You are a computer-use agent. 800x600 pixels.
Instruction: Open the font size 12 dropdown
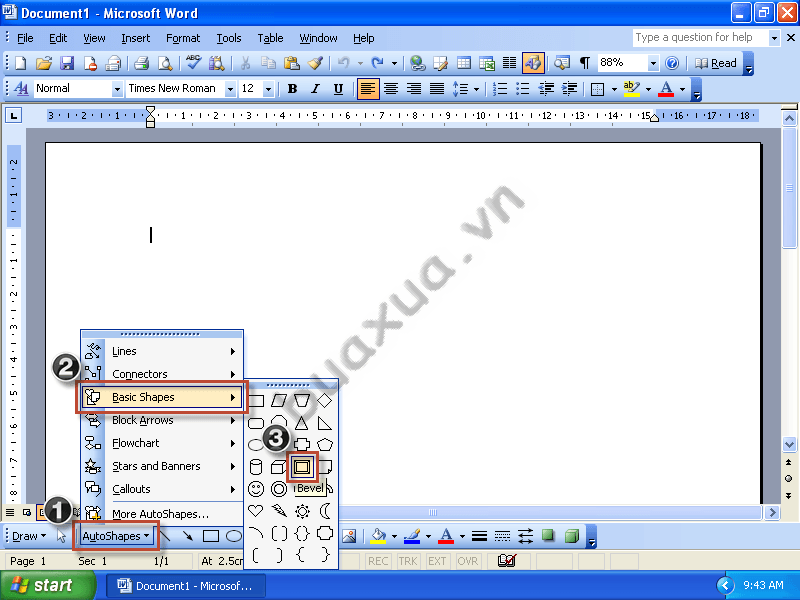coord(268,89)
